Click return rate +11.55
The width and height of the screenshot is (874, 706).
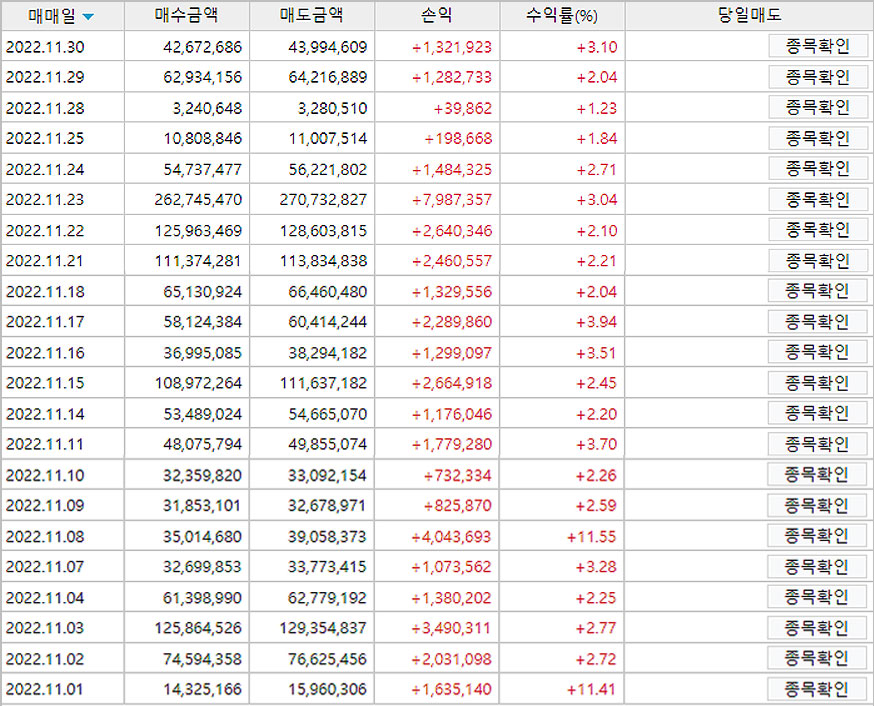(x=591, y=537)
